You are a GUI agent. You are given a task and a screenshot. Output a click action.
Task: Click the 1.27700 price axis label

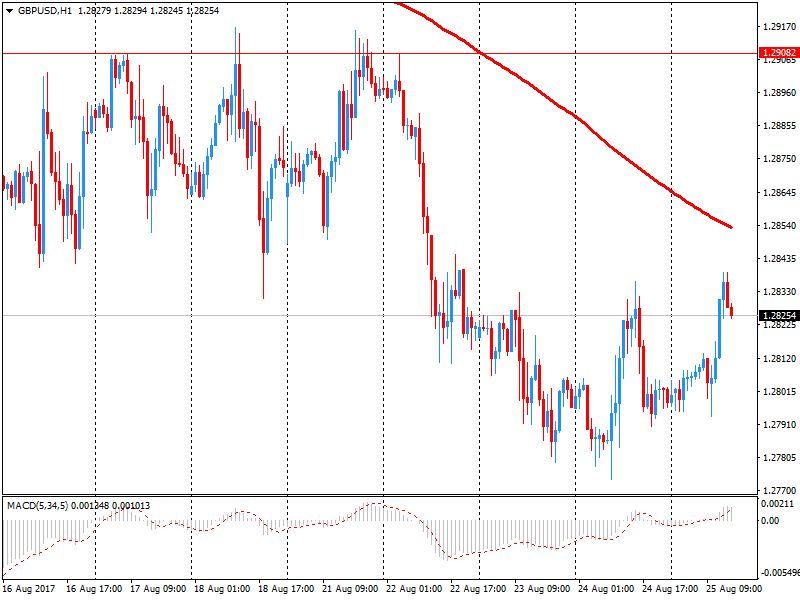click(779, 491)
